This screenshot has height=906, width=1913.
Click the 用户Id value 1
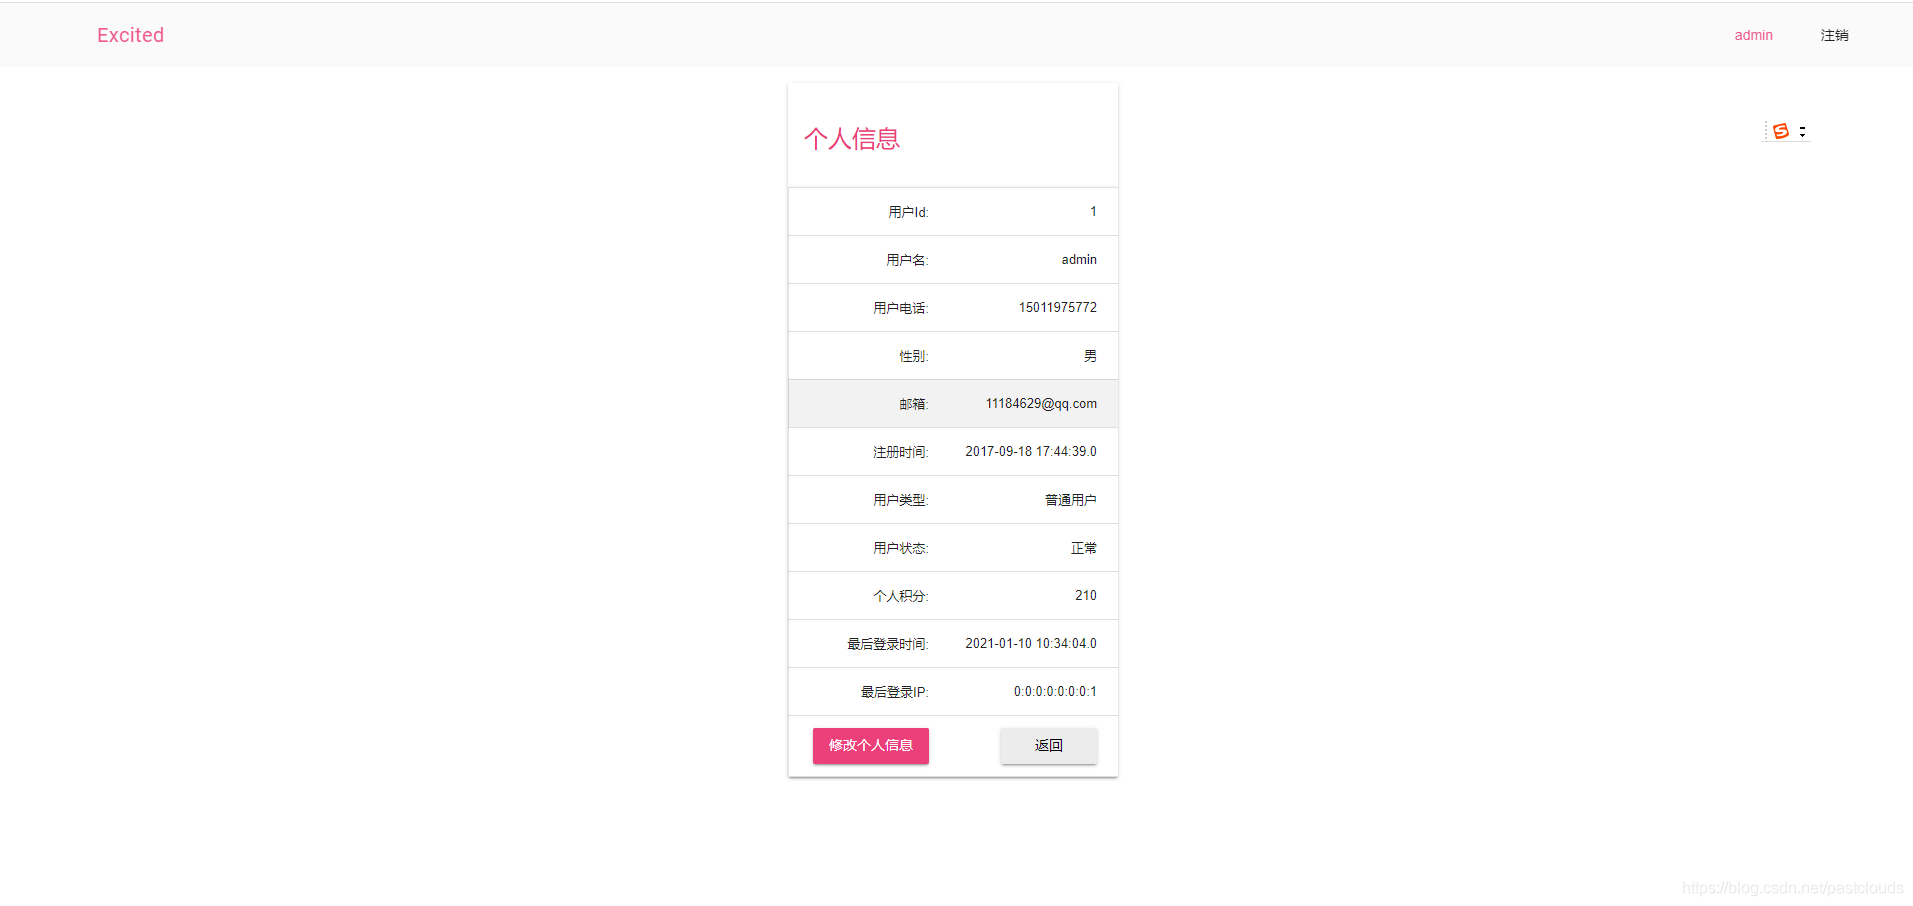pyautogui.click(x=1091, y=211)
